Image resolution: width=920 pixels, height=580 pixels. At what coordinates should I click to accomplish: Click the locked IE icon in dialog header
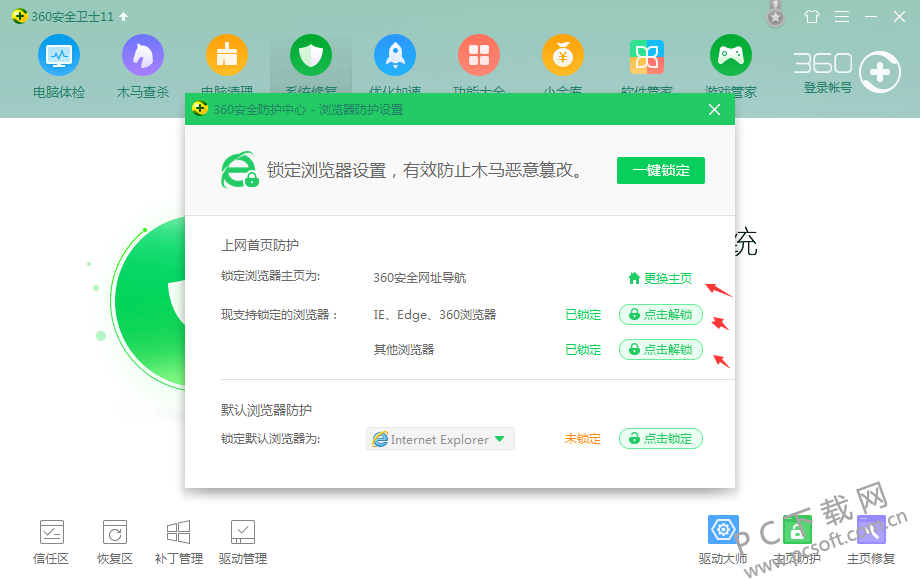tap(239, 170)
